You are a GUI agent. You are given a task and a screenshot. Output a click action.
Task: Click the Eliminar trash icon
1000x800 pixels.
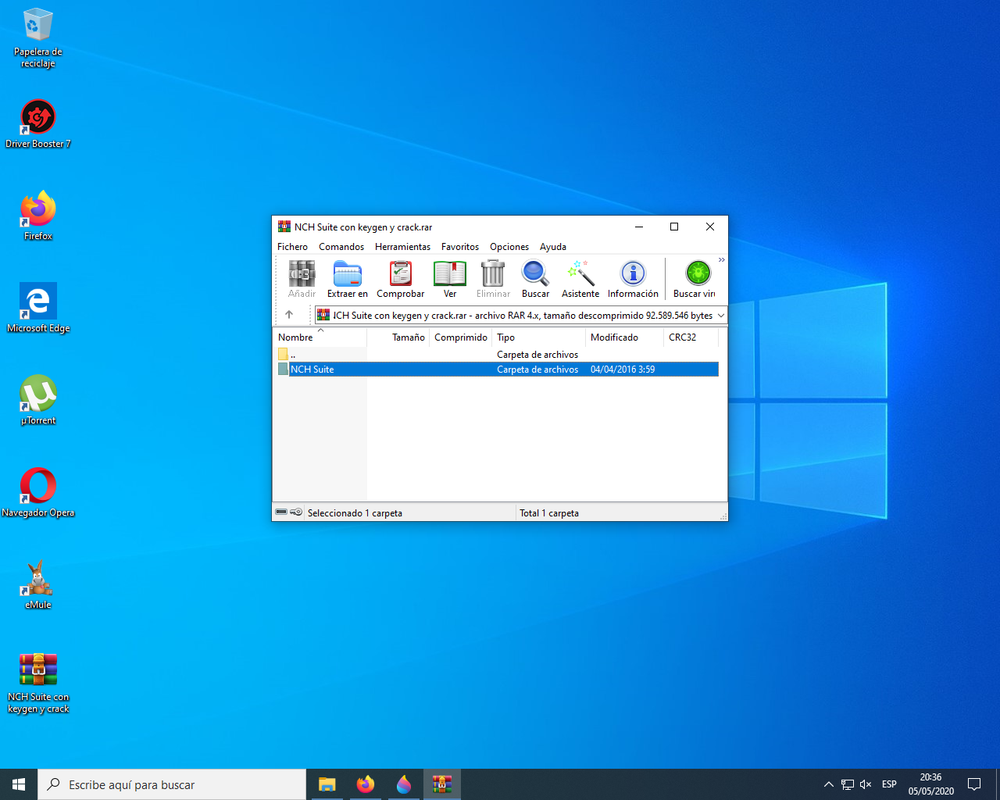[x=493, y=279]
